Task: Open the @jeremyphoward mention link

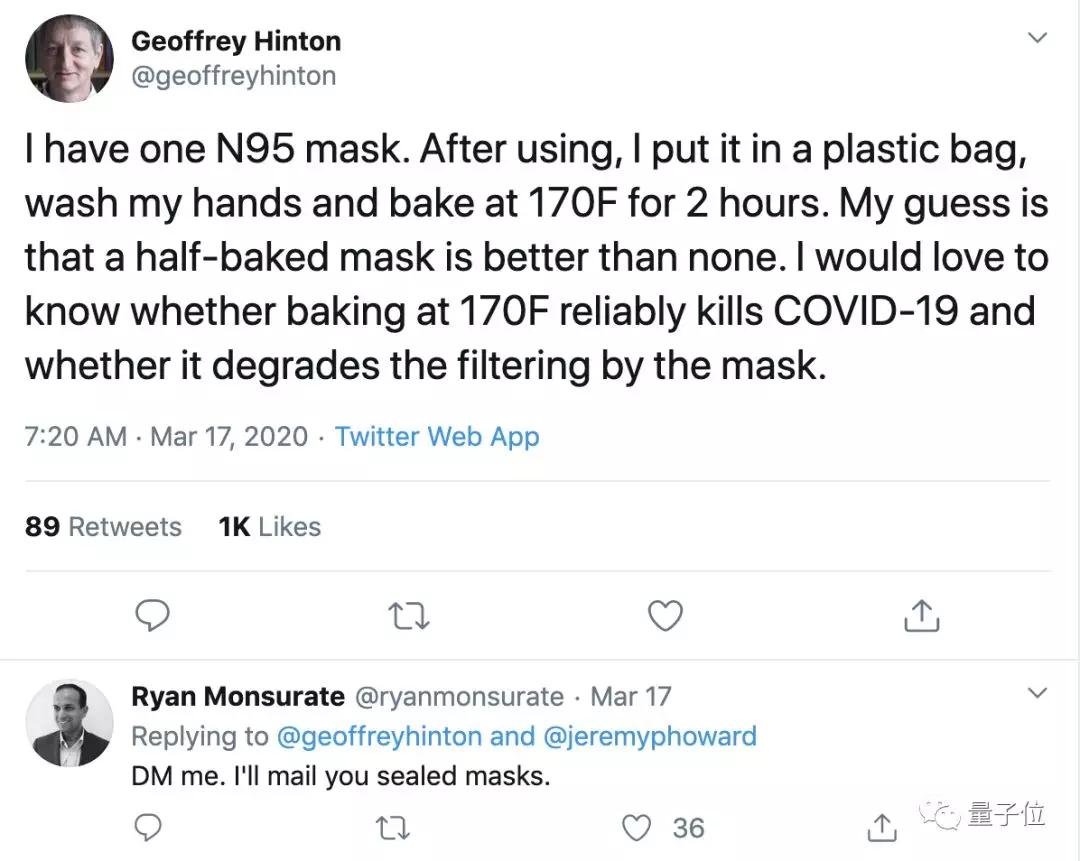Action: 650,737
